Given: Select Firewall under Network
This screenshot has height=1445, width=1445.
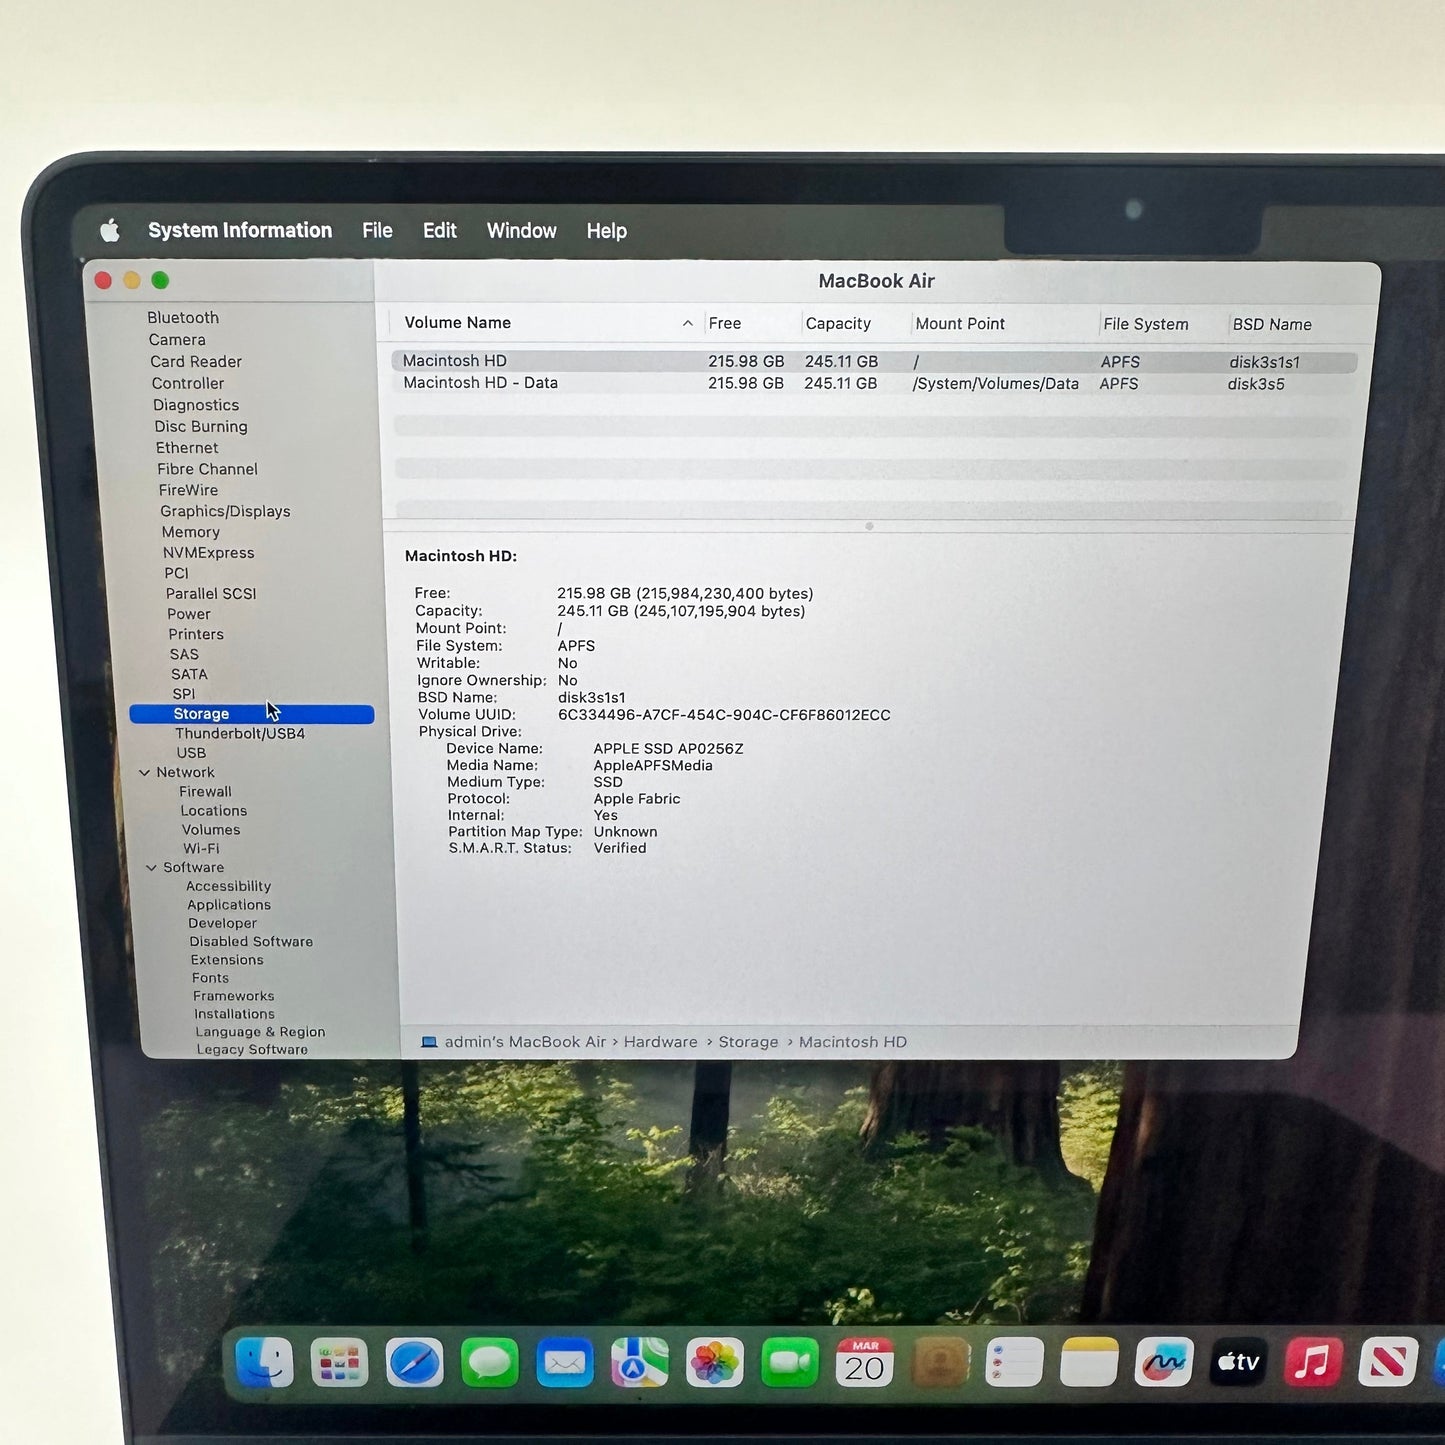Looking at the screenshot, I should pyautogui.click(x=205, y=791).
